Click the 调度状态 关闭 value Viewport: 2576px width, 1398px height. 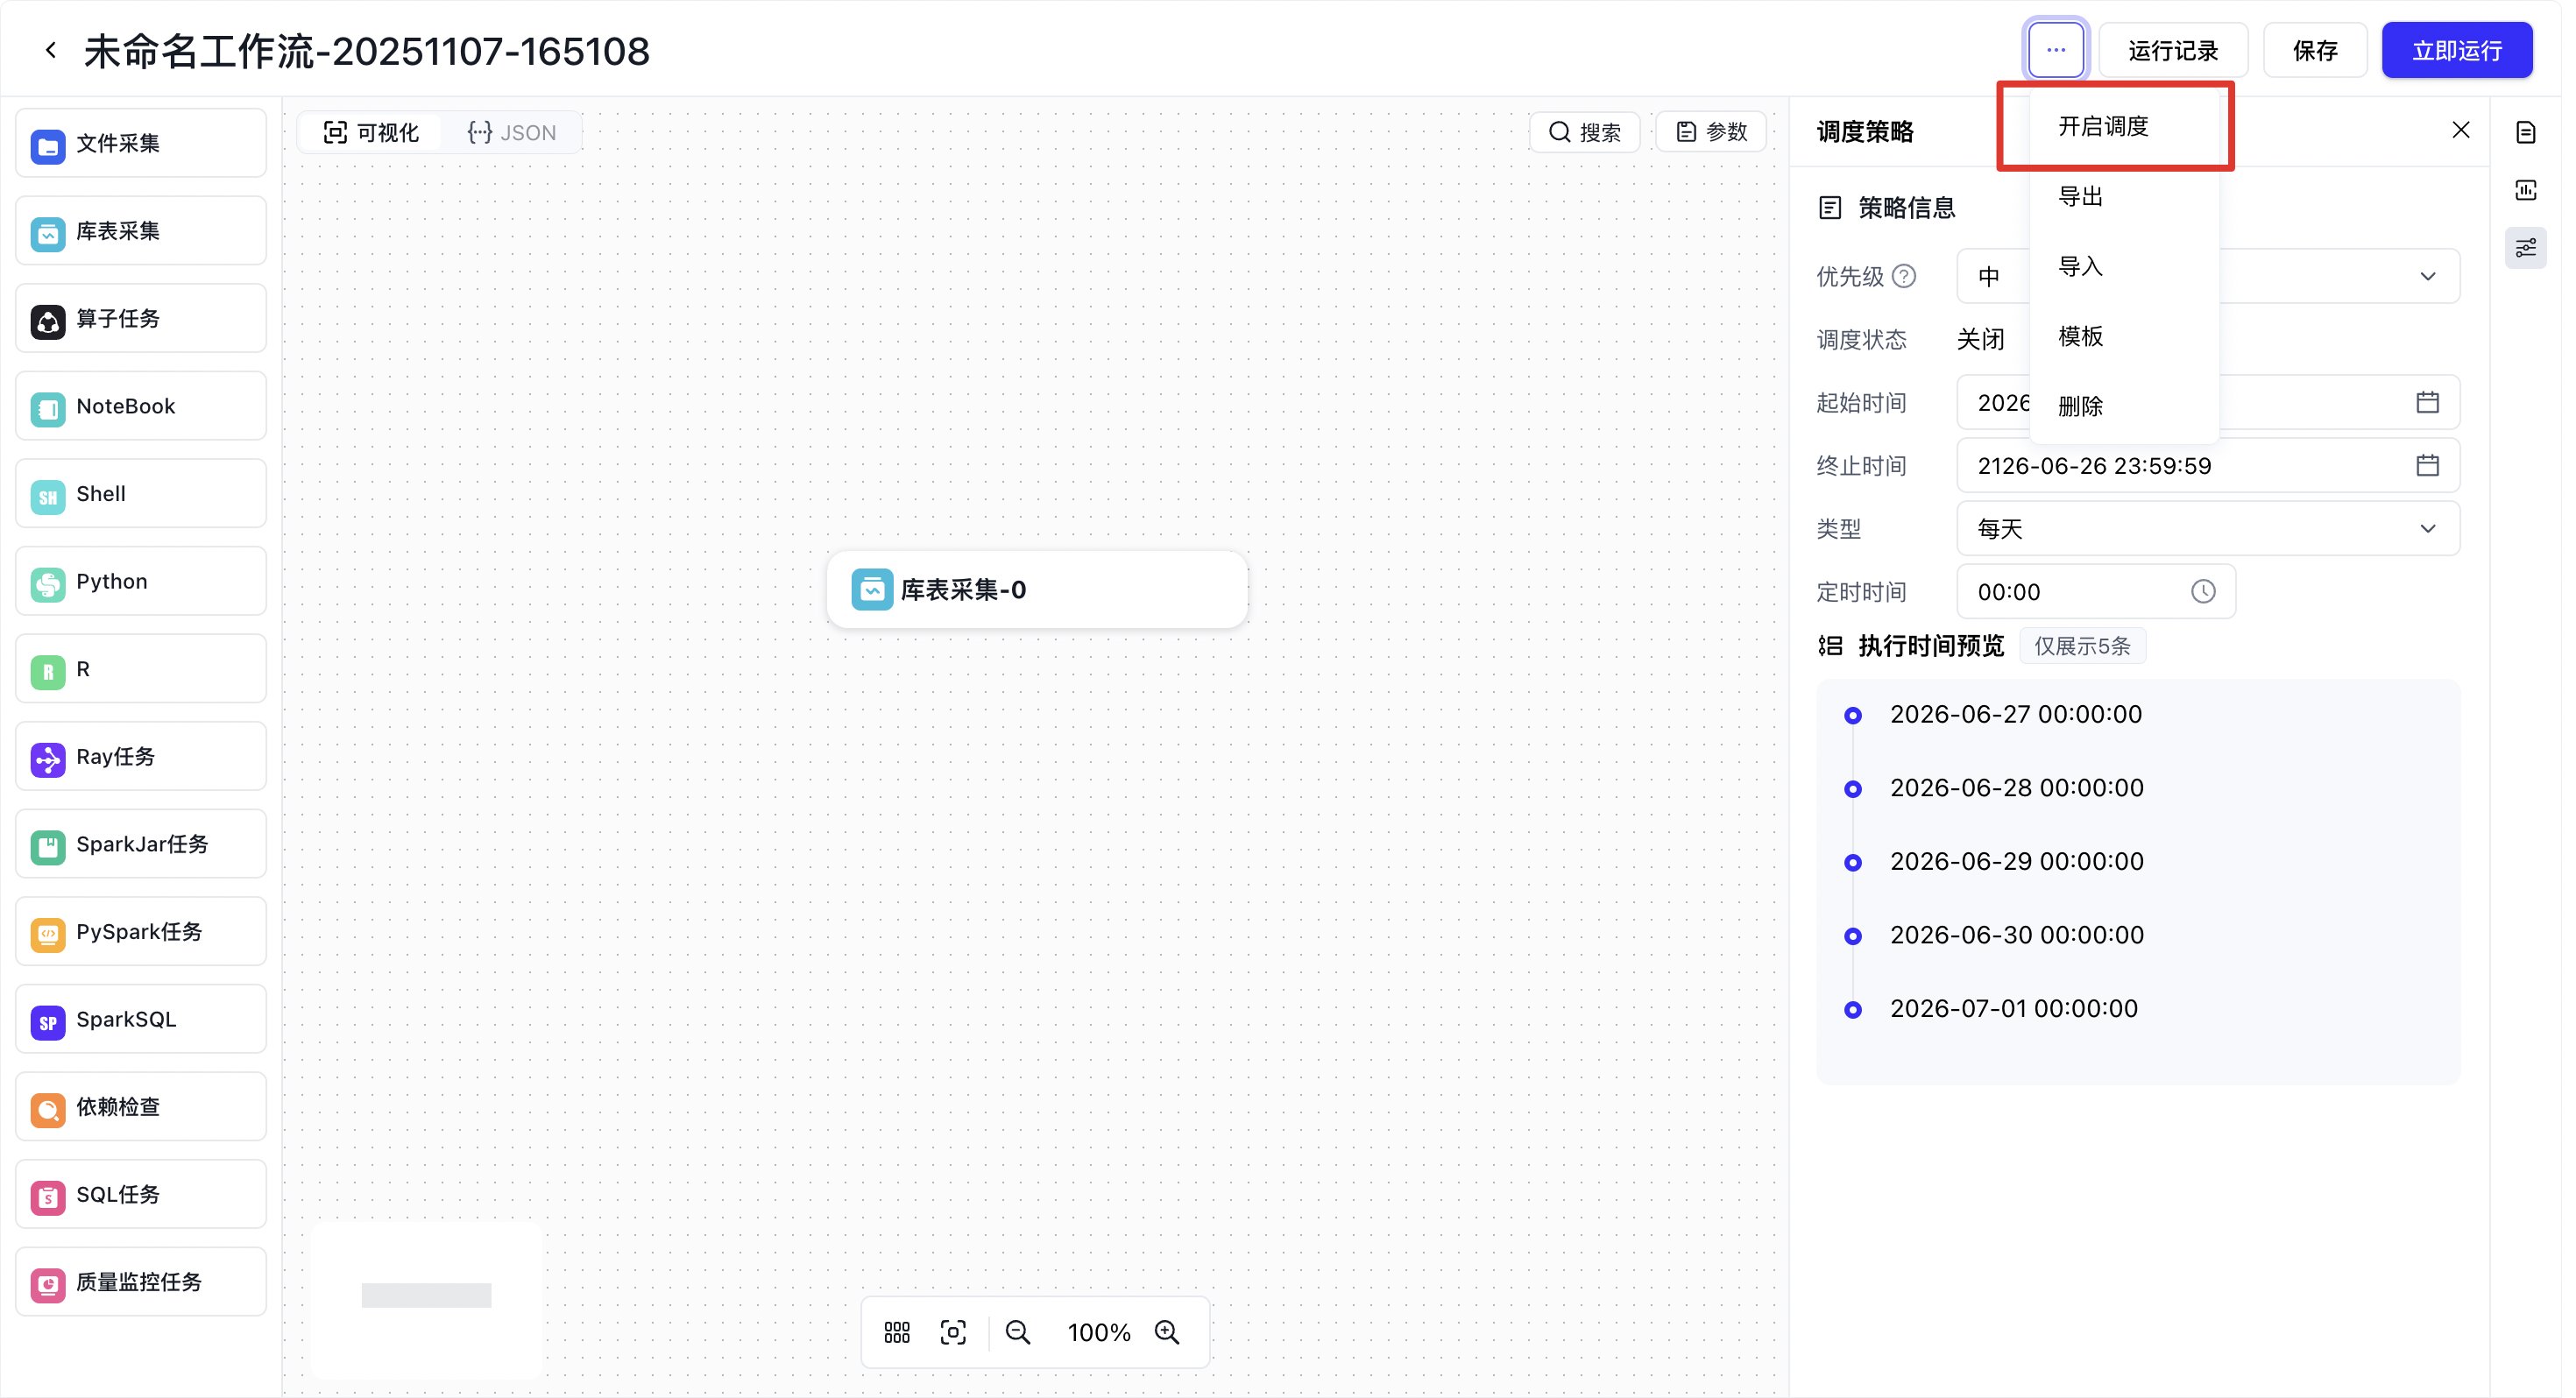(x=1991, y=340)
